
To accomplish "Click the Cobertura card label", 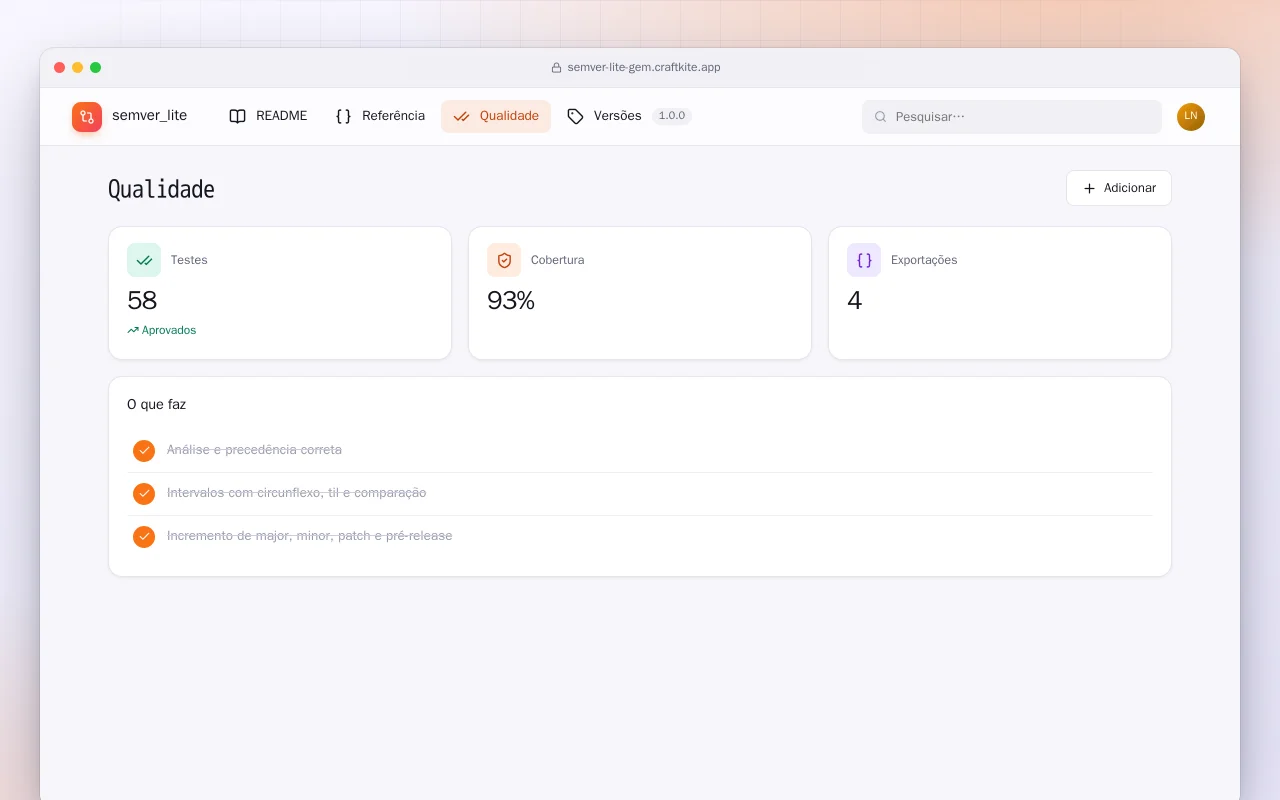I will pyautogui.click(x=558, y=260).
